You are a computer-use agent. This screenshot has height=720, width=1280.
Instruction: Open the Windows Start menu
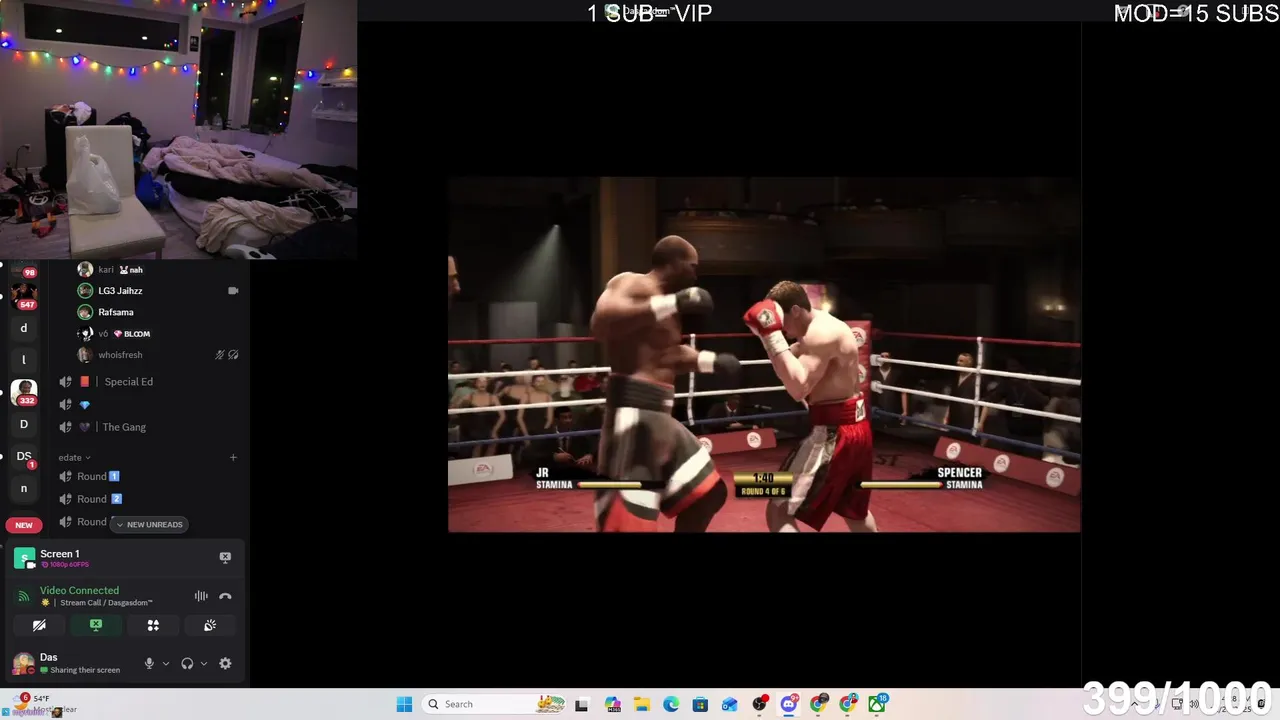point(404,704)
